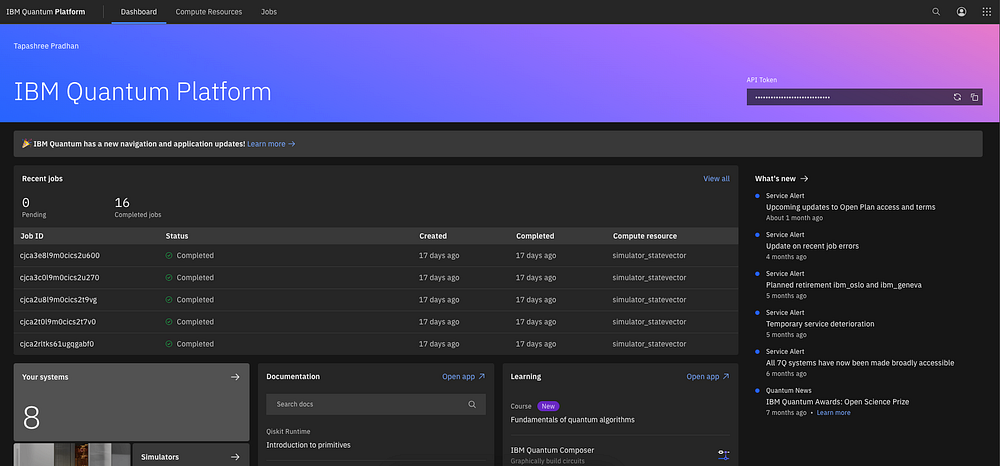Open Fundamentals of quantum algorithms course
This screenshot has width=1000, height=466.
(573, 419)
